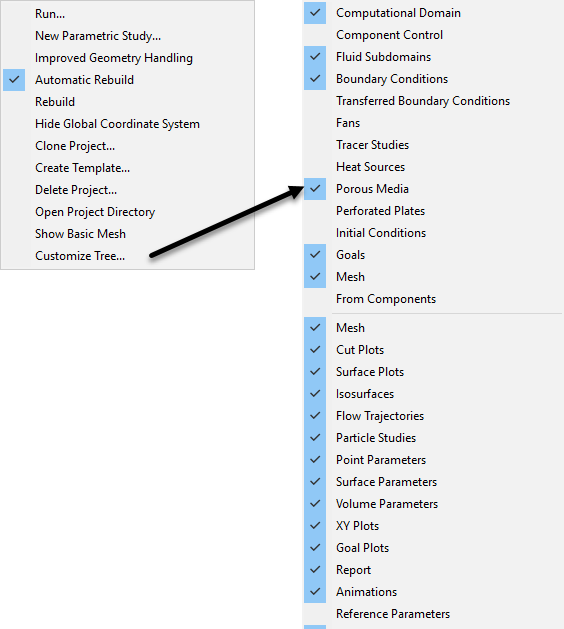Choose Show Basic Mesh
This screenshot has width=564, height=629.
click(81, 234)
